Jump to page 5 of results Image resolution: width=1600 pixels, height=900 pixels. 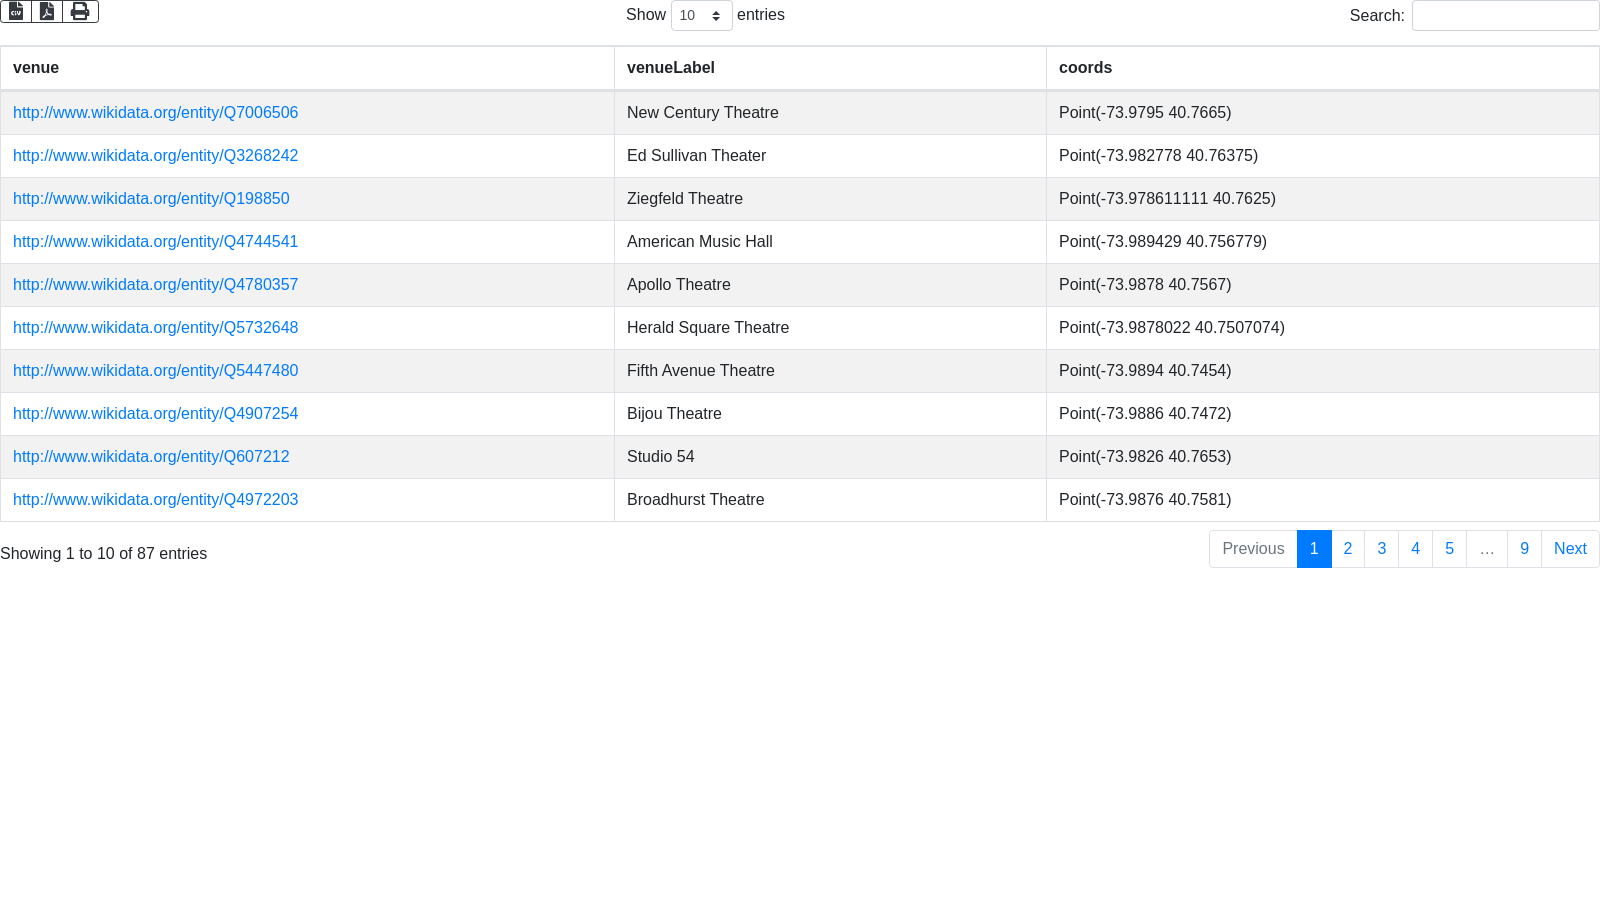pos(1449,549)
